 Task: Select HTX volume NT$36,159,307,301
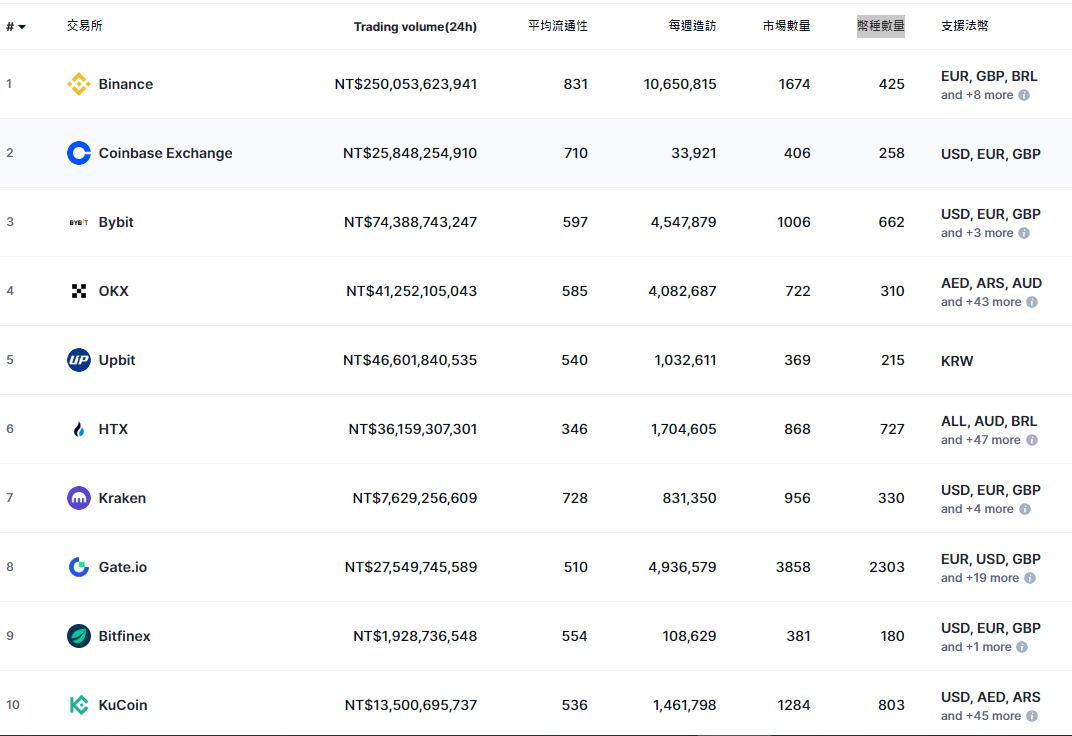pos(413,429)
